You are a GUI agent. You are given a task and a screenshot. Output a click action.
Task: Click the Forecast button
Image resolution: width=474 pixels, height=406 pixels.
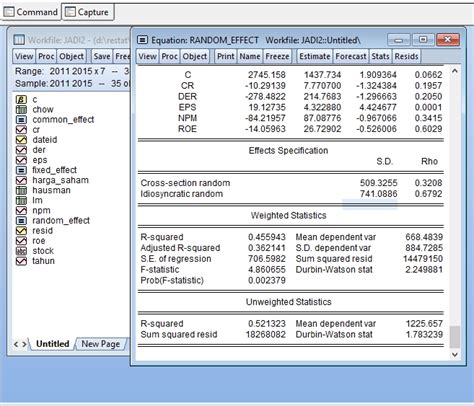pyautogui.click(x=351, y=56)
